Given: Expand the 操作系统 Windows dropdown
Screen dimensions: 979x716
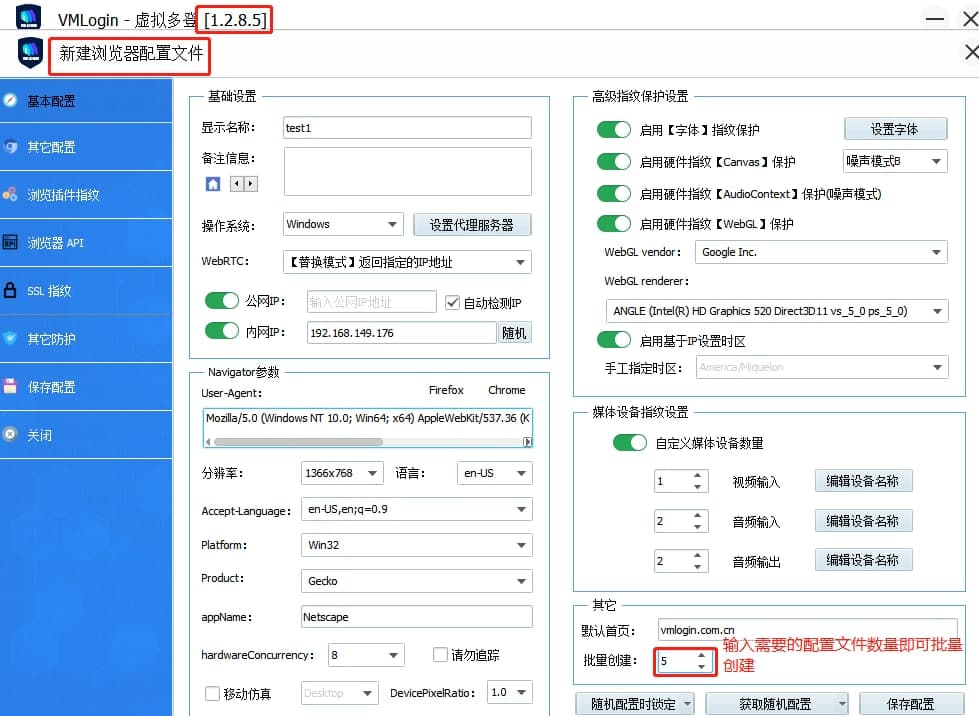Looking at the screenshot, I should pyautogui.click(x=342, y=225).
